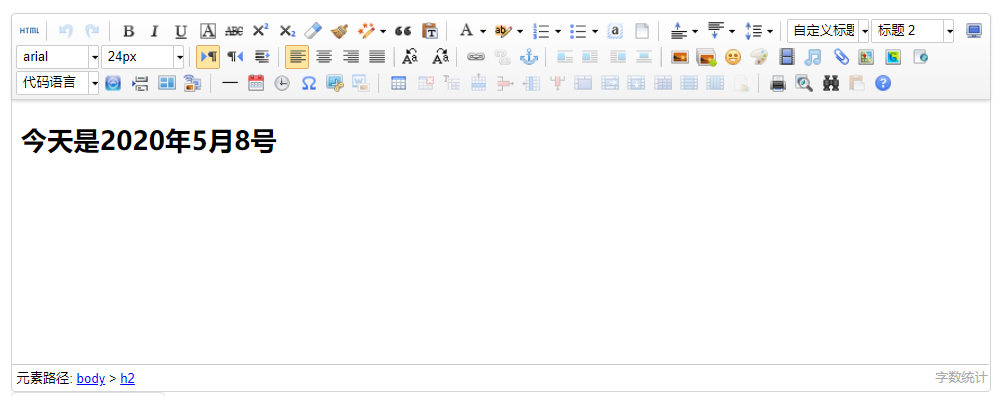
Task: Align text to the right
Action: point(351,57)
